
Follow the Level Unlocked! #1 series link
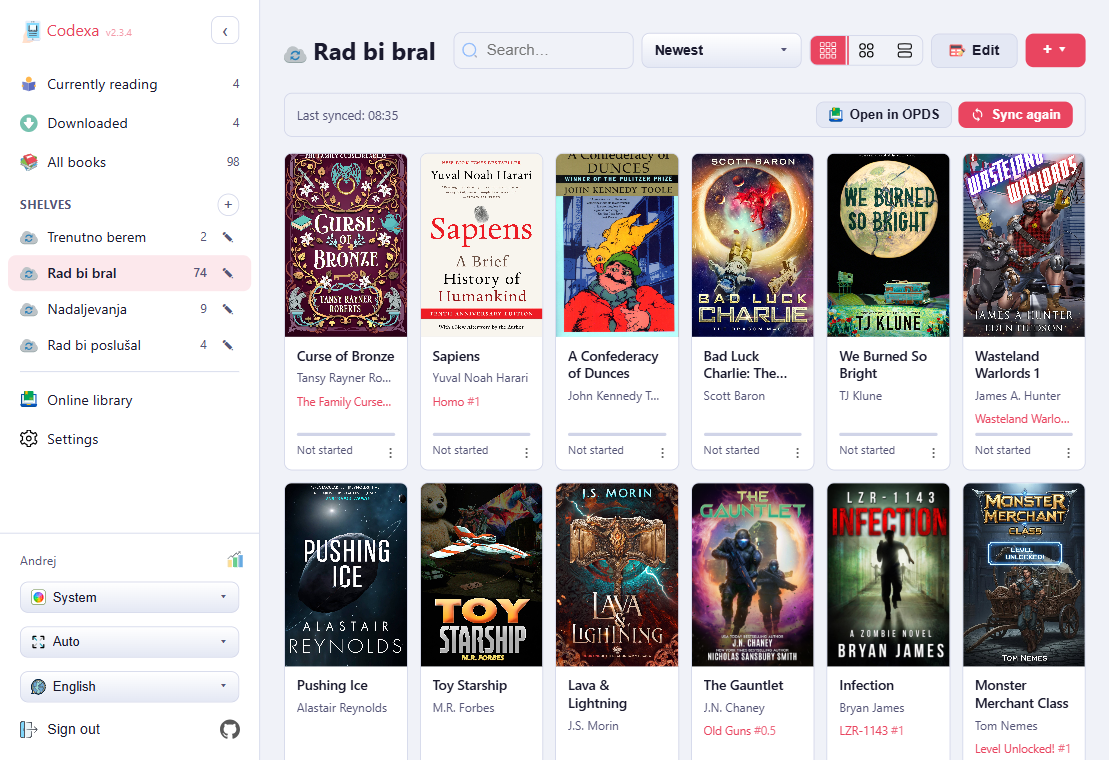[1023, 749]
